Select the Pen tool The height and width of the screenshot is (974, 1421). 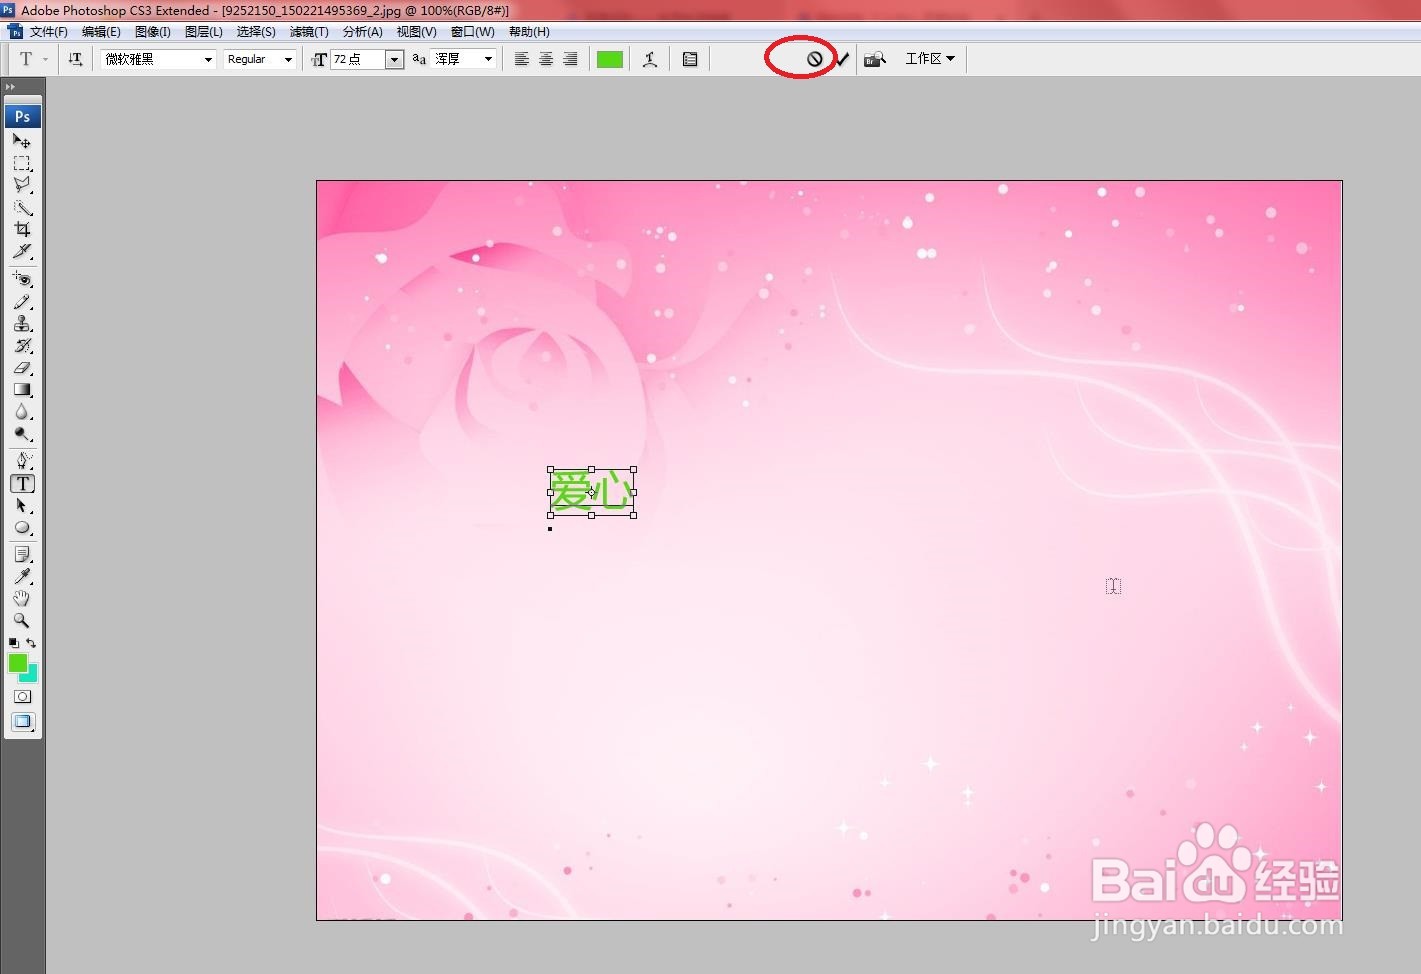point(22,461)
